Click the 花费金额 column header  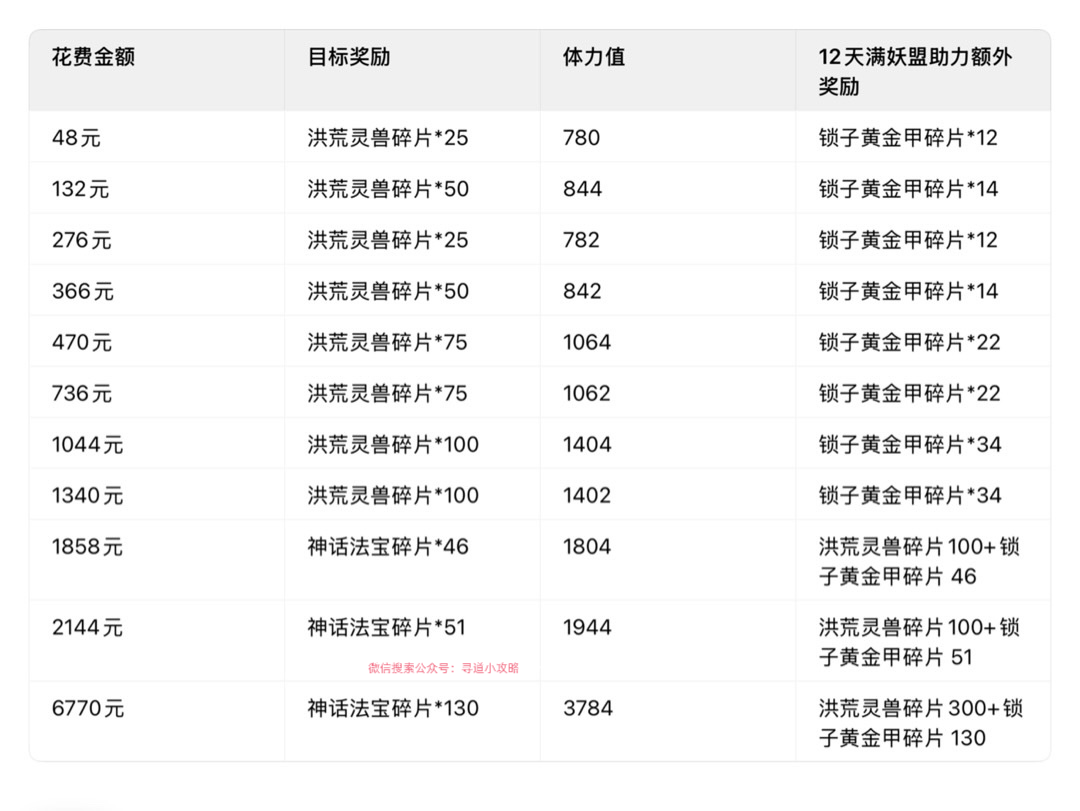(x=93, y=57)
